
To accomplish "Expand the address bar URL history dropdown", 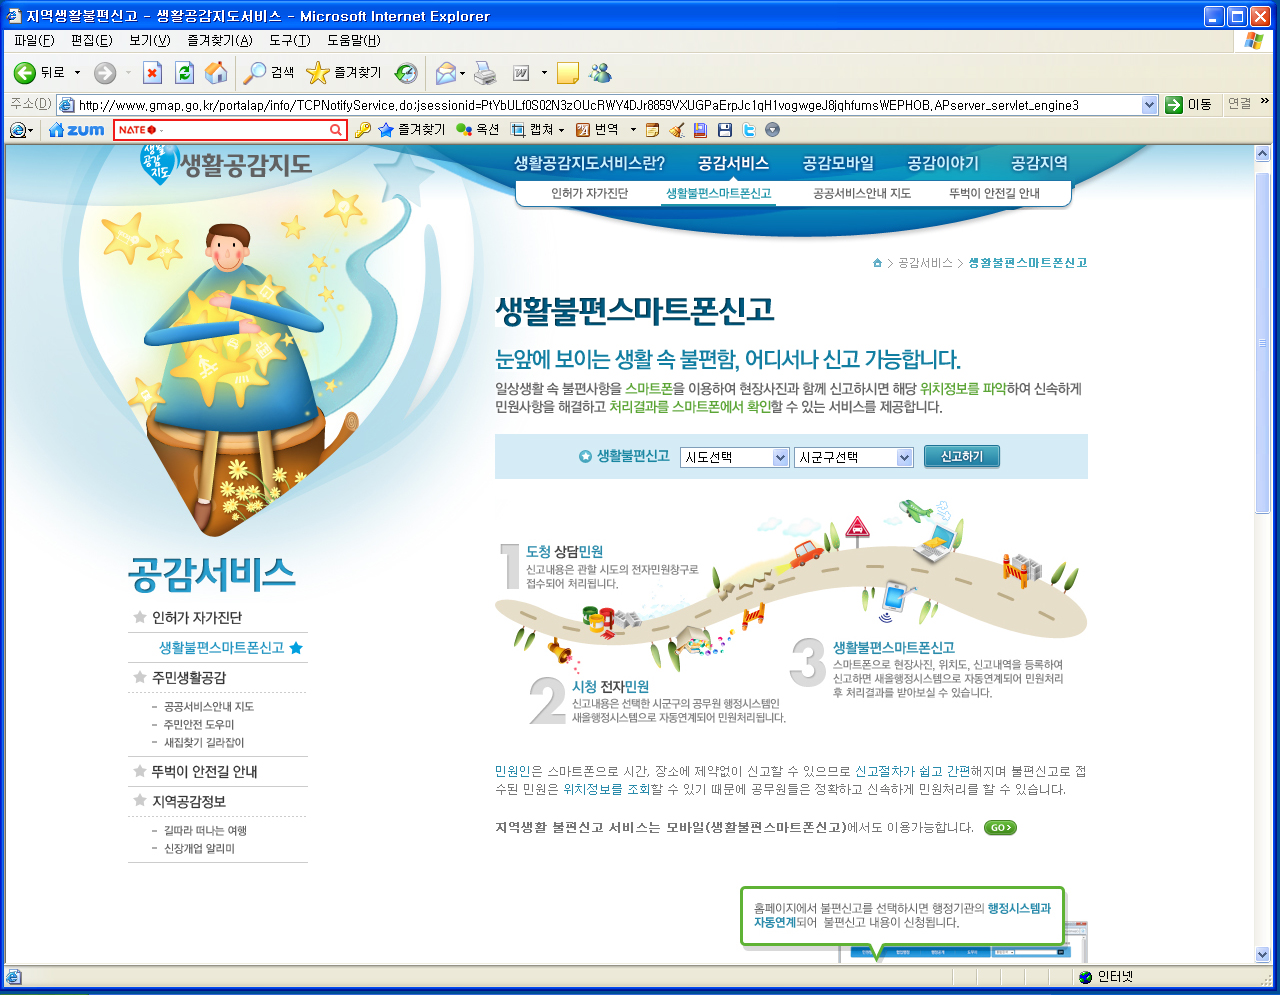I will (x=1150, y=103).
